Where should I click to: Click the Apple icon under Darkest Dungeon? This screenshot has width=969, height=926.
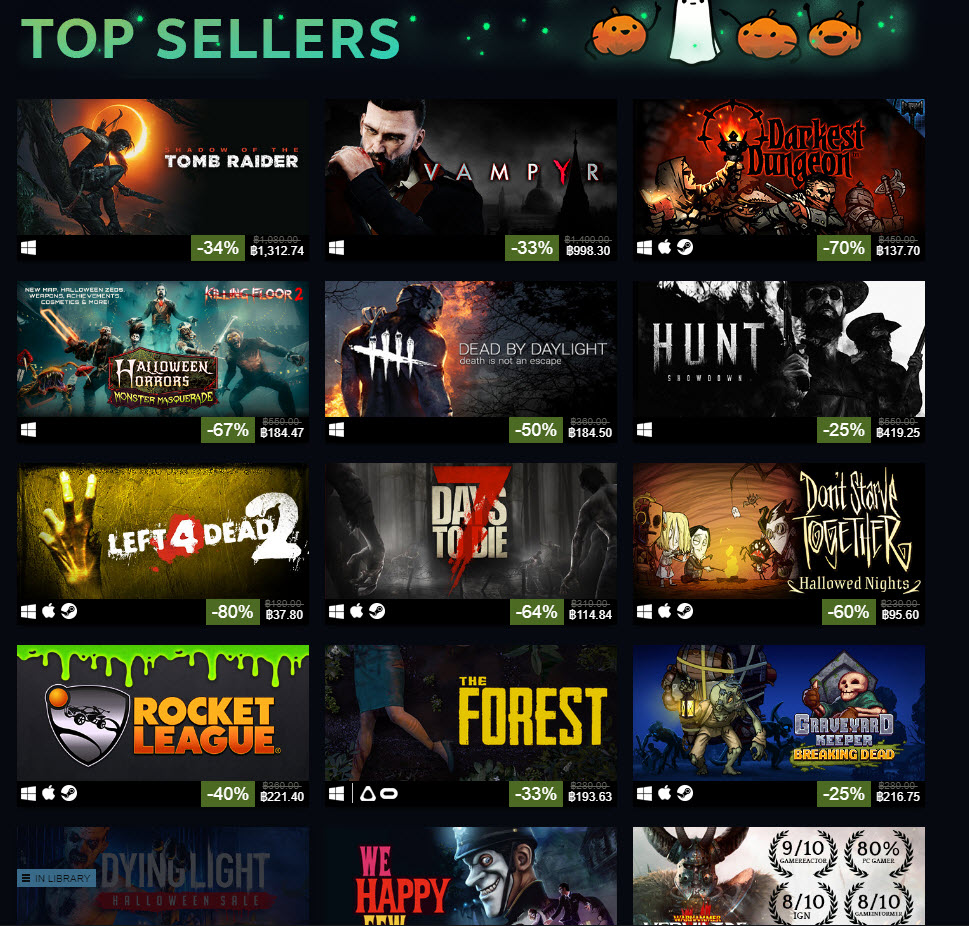664,247
